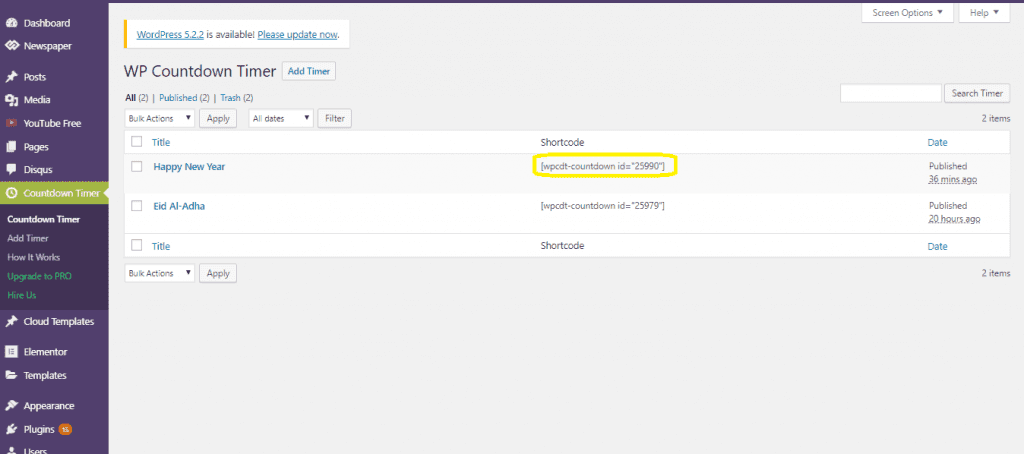This screenshot has height=454, width=1024.
Task: Sort by Date column header
Action: [937, 142]
